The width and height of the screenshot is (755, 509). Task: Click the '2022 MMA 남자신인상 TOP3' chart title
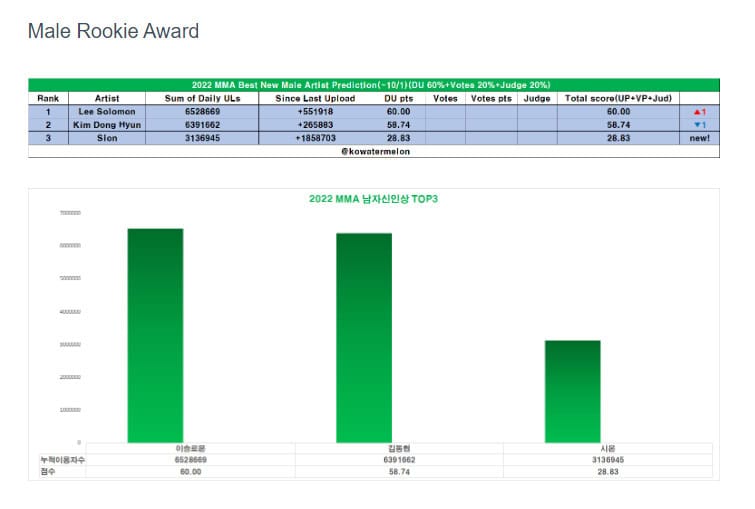(374, 199)
